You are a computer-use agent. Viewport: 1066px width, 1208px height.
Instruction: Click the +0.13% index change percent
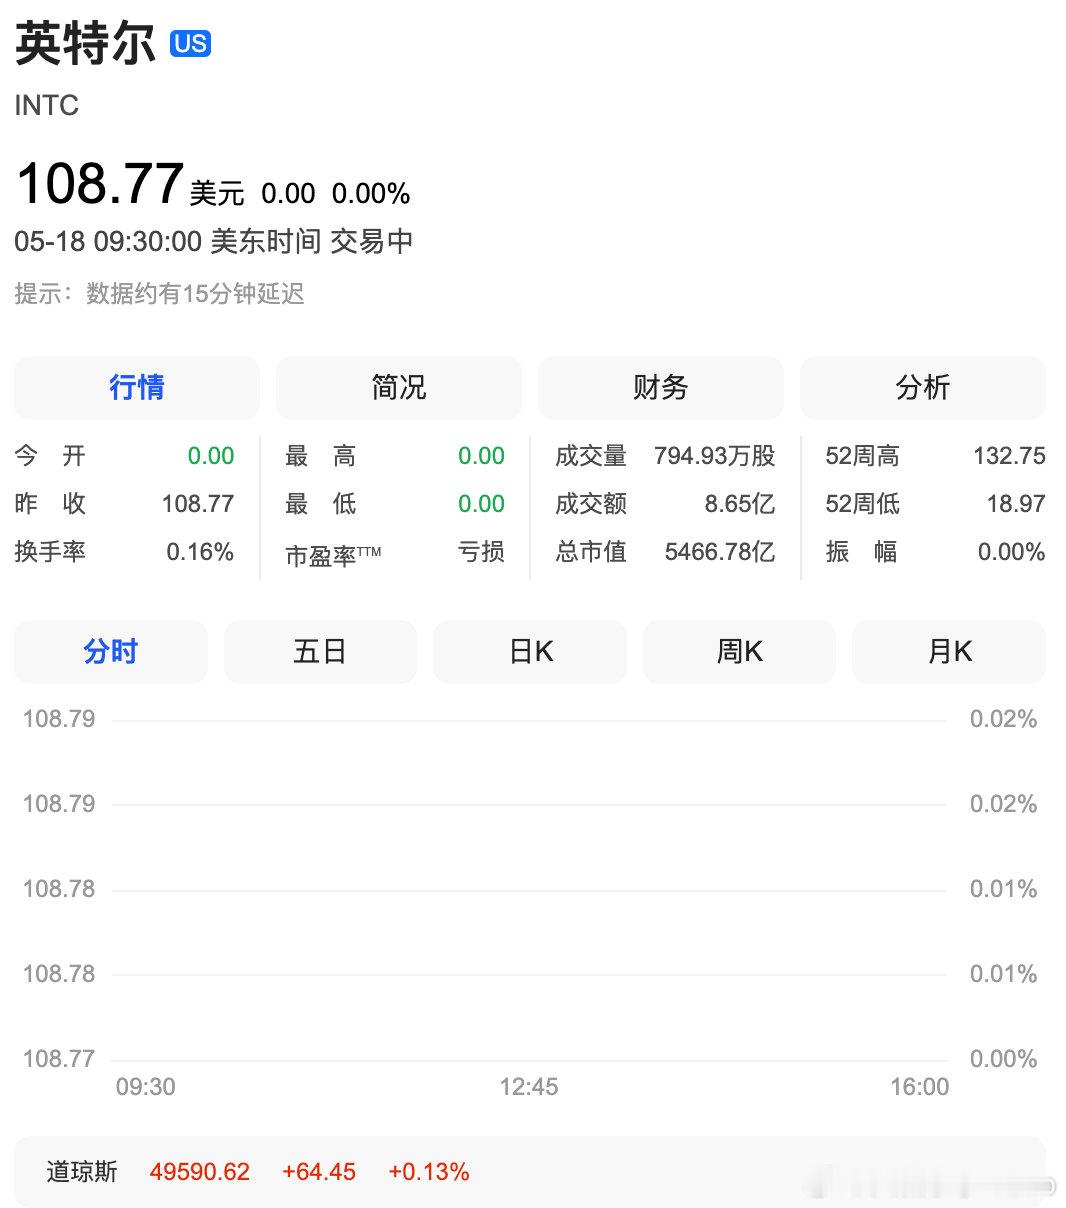429,1172
